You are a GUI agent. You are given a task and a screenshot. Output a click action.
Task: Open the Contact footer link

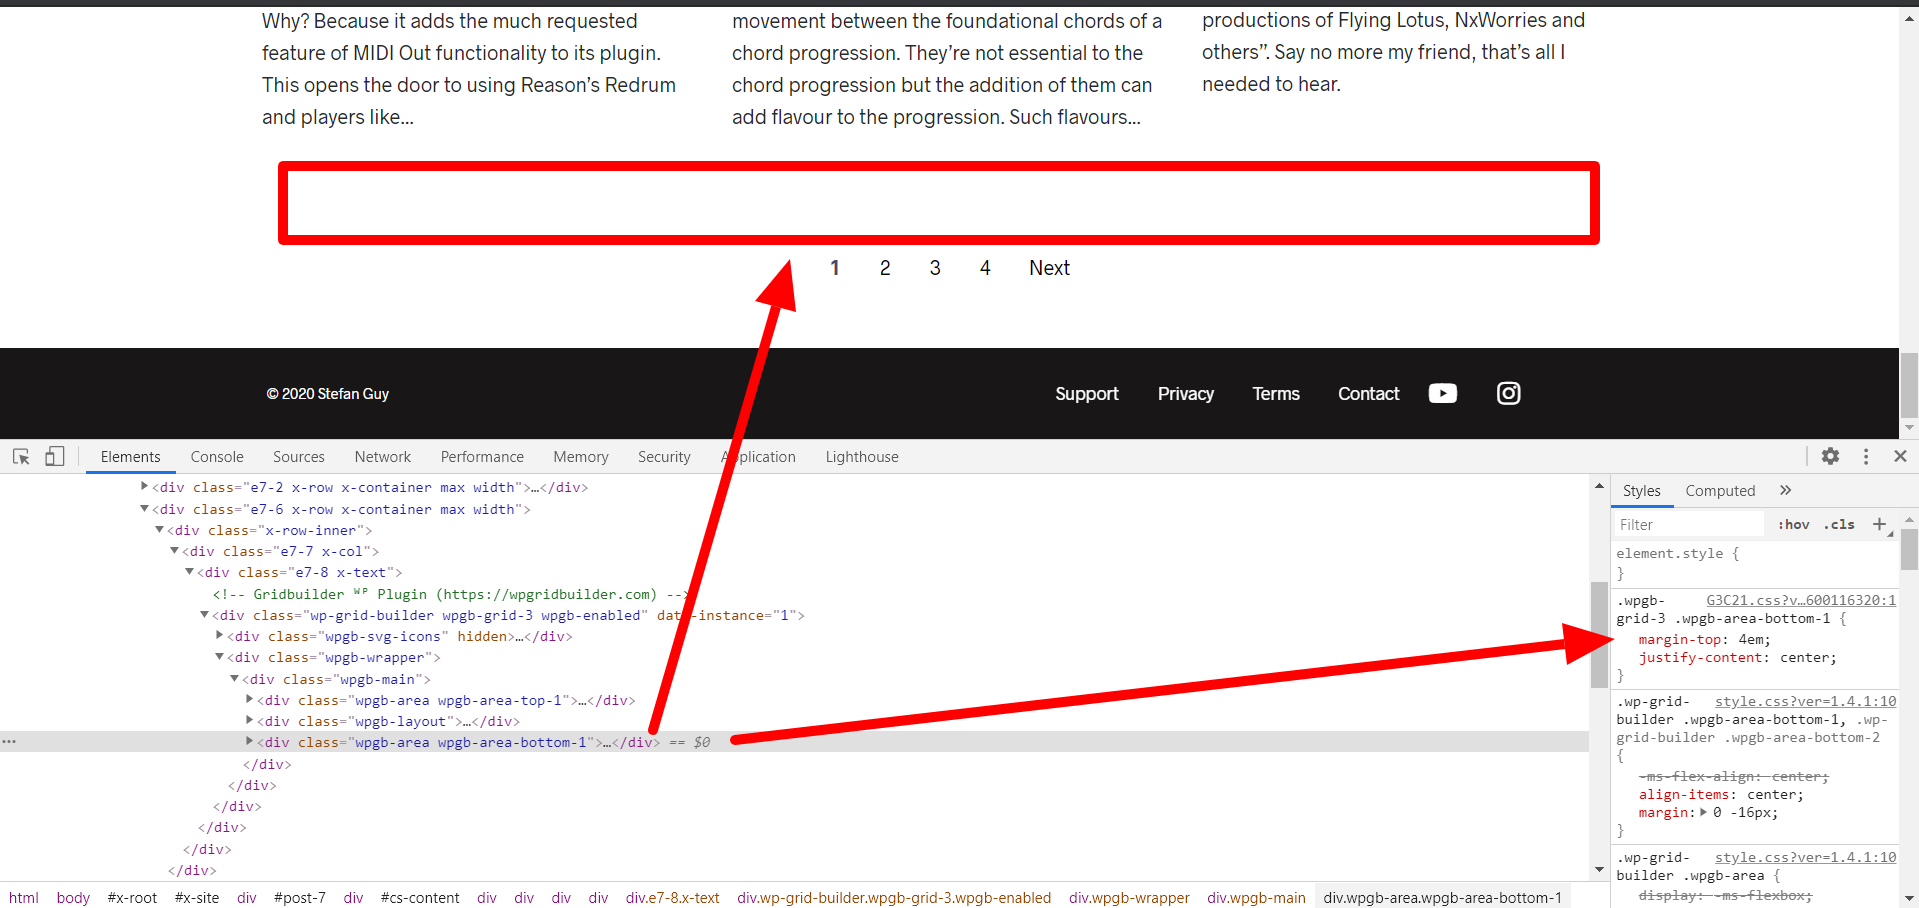pyautogui.click(x=1369, y=394)
